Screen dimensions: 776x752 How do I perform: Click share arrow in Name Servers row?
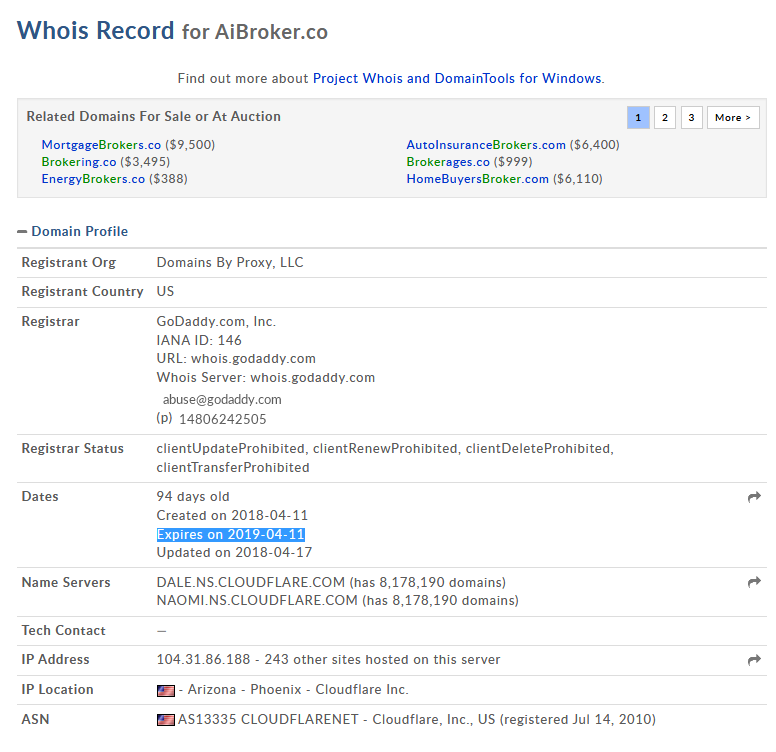[x=754, y=582]
